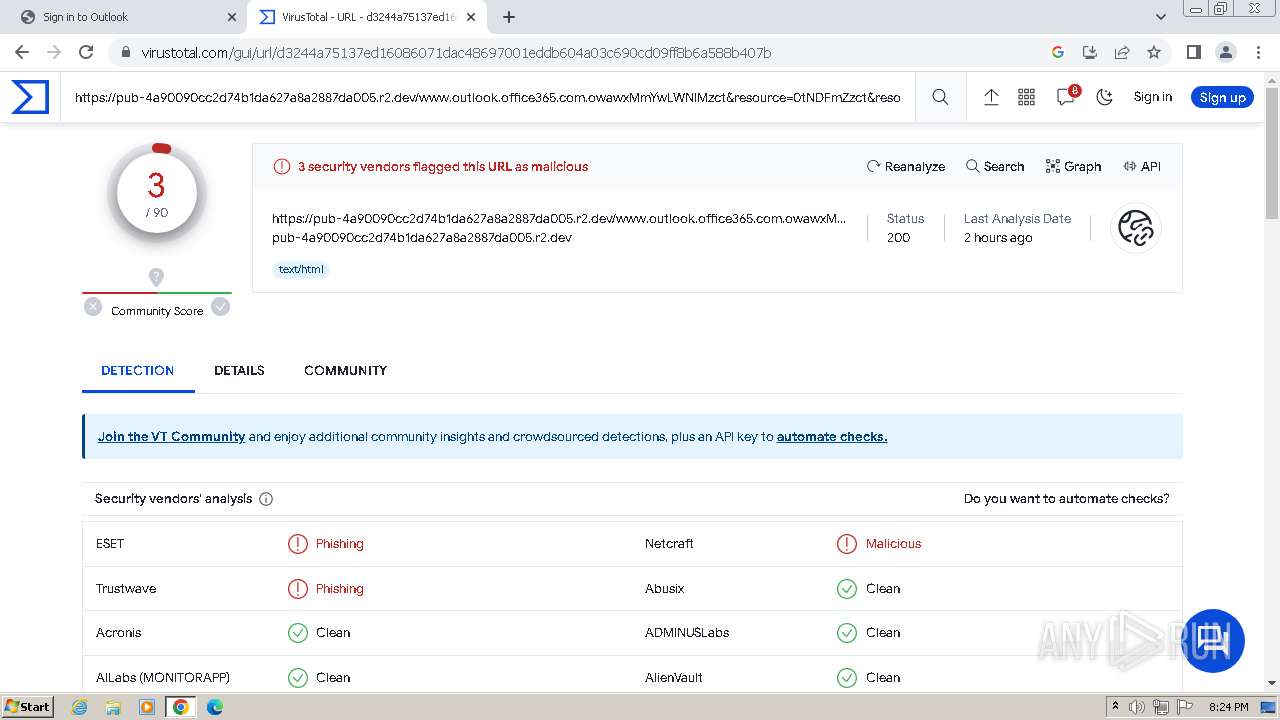The image size is (1280, 720).
Task: Click the AILabs (MONITORAPP) Clean check icon
Action: 298,678
